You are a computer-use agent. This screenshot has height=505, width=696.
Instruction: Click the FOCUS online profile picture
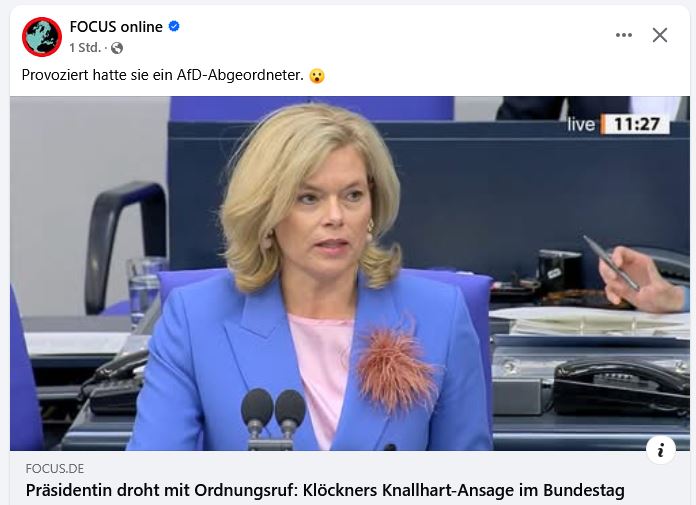[42, 37]
